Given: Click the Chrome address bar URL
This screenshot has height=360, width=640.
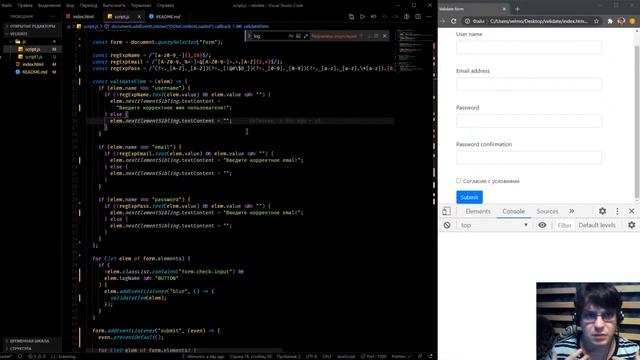Looking at the screenshot, I should [539, 21].
